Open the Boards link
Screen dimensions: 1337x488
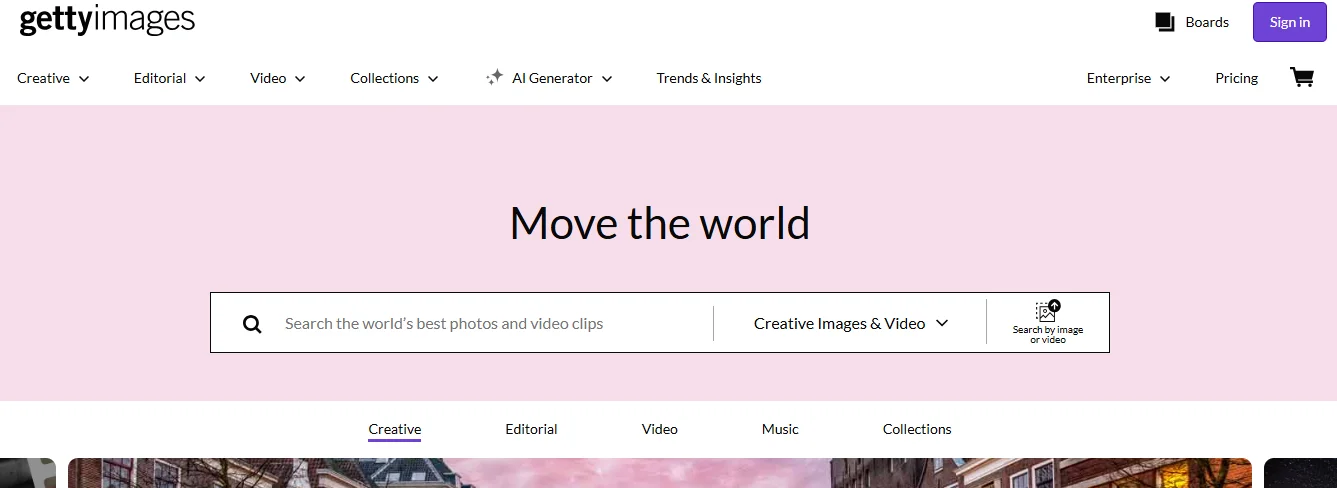click(1207, 22)
